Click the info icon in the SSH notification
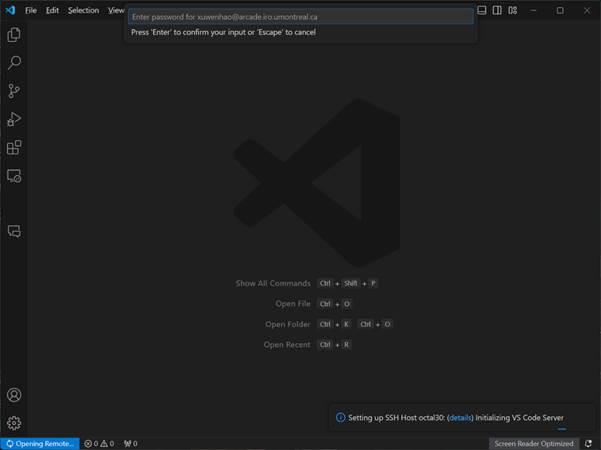Viewport: 601px width, 450px height. pos(340,417)
